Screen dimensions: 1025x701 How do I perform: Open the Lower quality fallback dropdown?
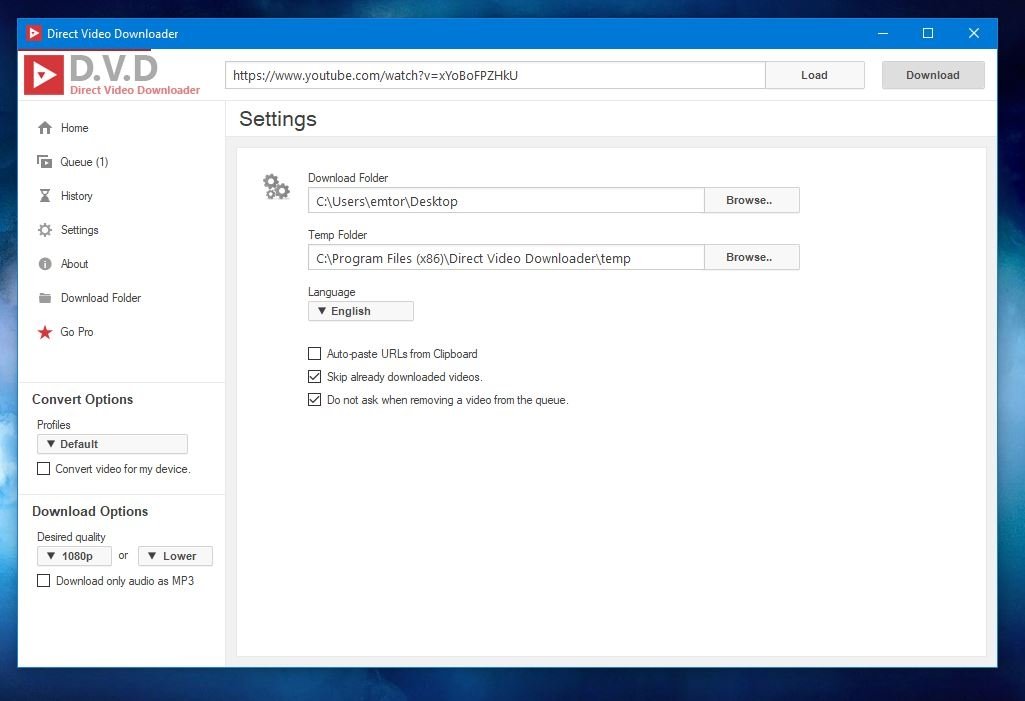[x=175, y=556]
